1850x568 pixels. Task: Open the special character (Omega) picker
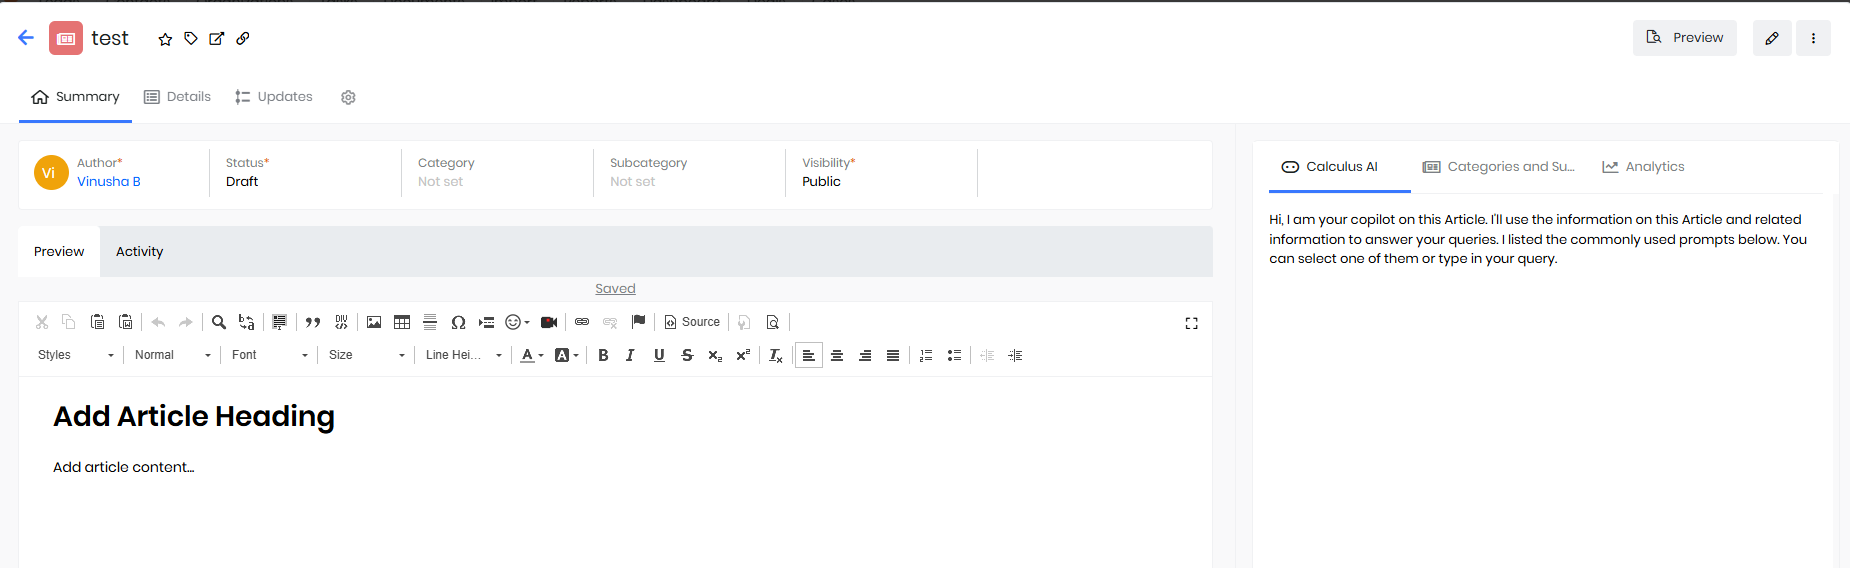coord(458,322)
